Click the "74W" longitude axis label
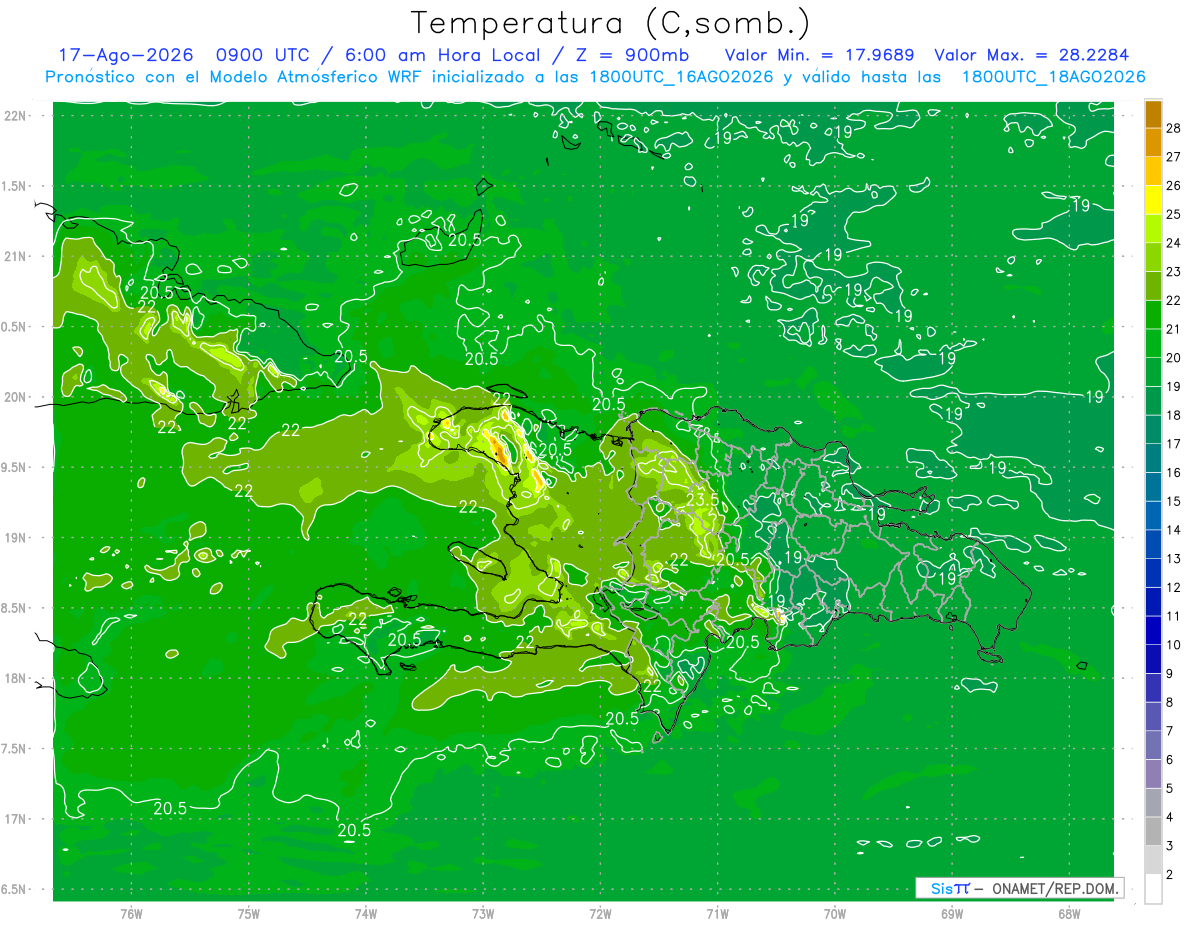 tap(366, 913)
